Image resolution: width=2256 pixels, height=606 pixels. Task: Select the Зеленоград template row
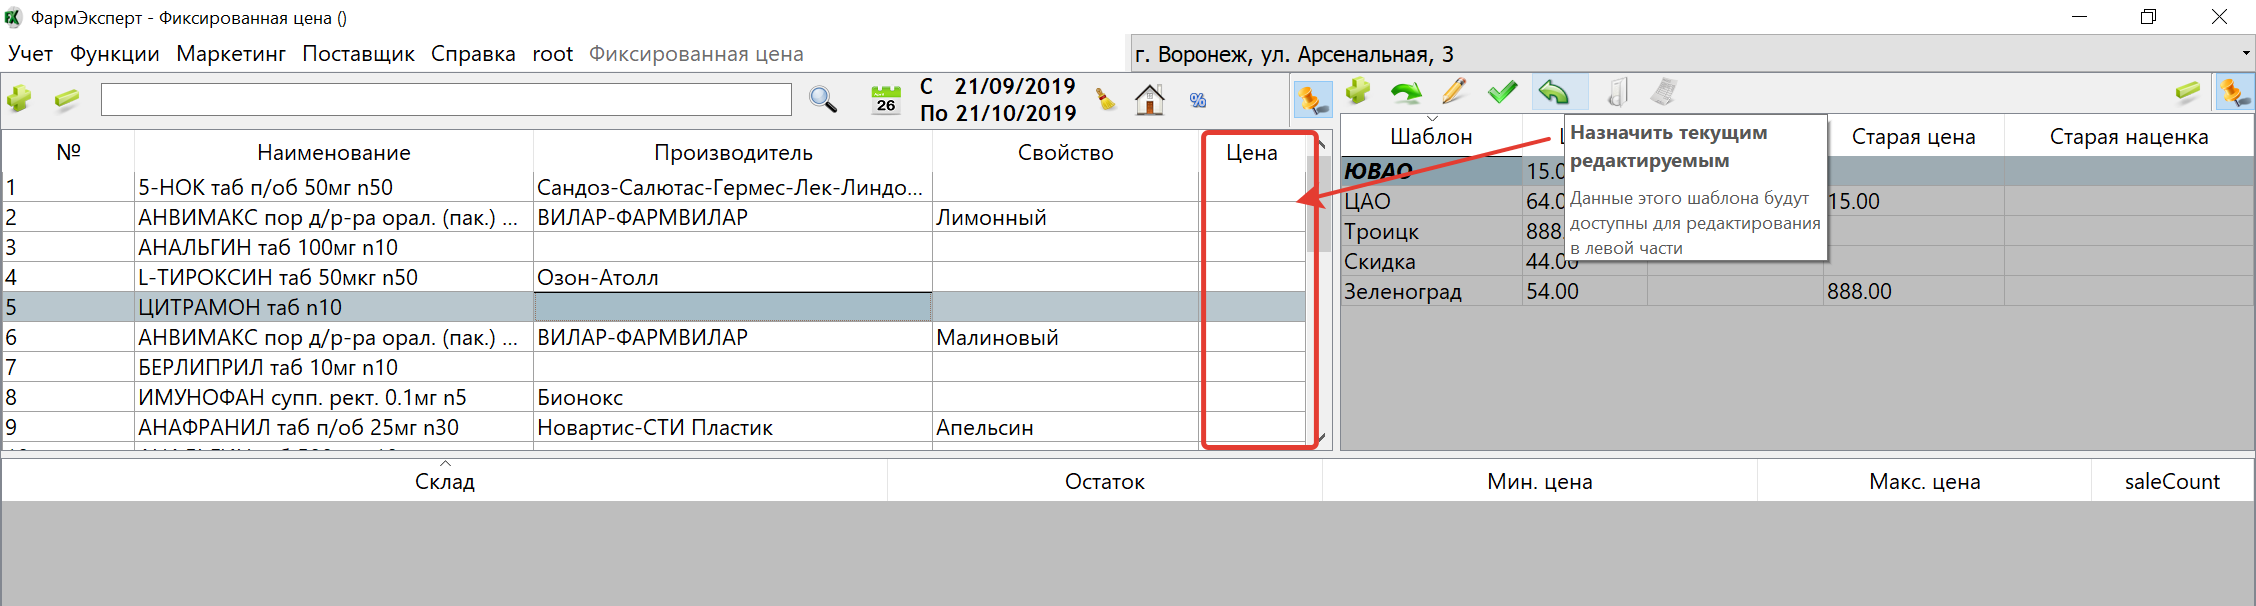point(1403,292)
